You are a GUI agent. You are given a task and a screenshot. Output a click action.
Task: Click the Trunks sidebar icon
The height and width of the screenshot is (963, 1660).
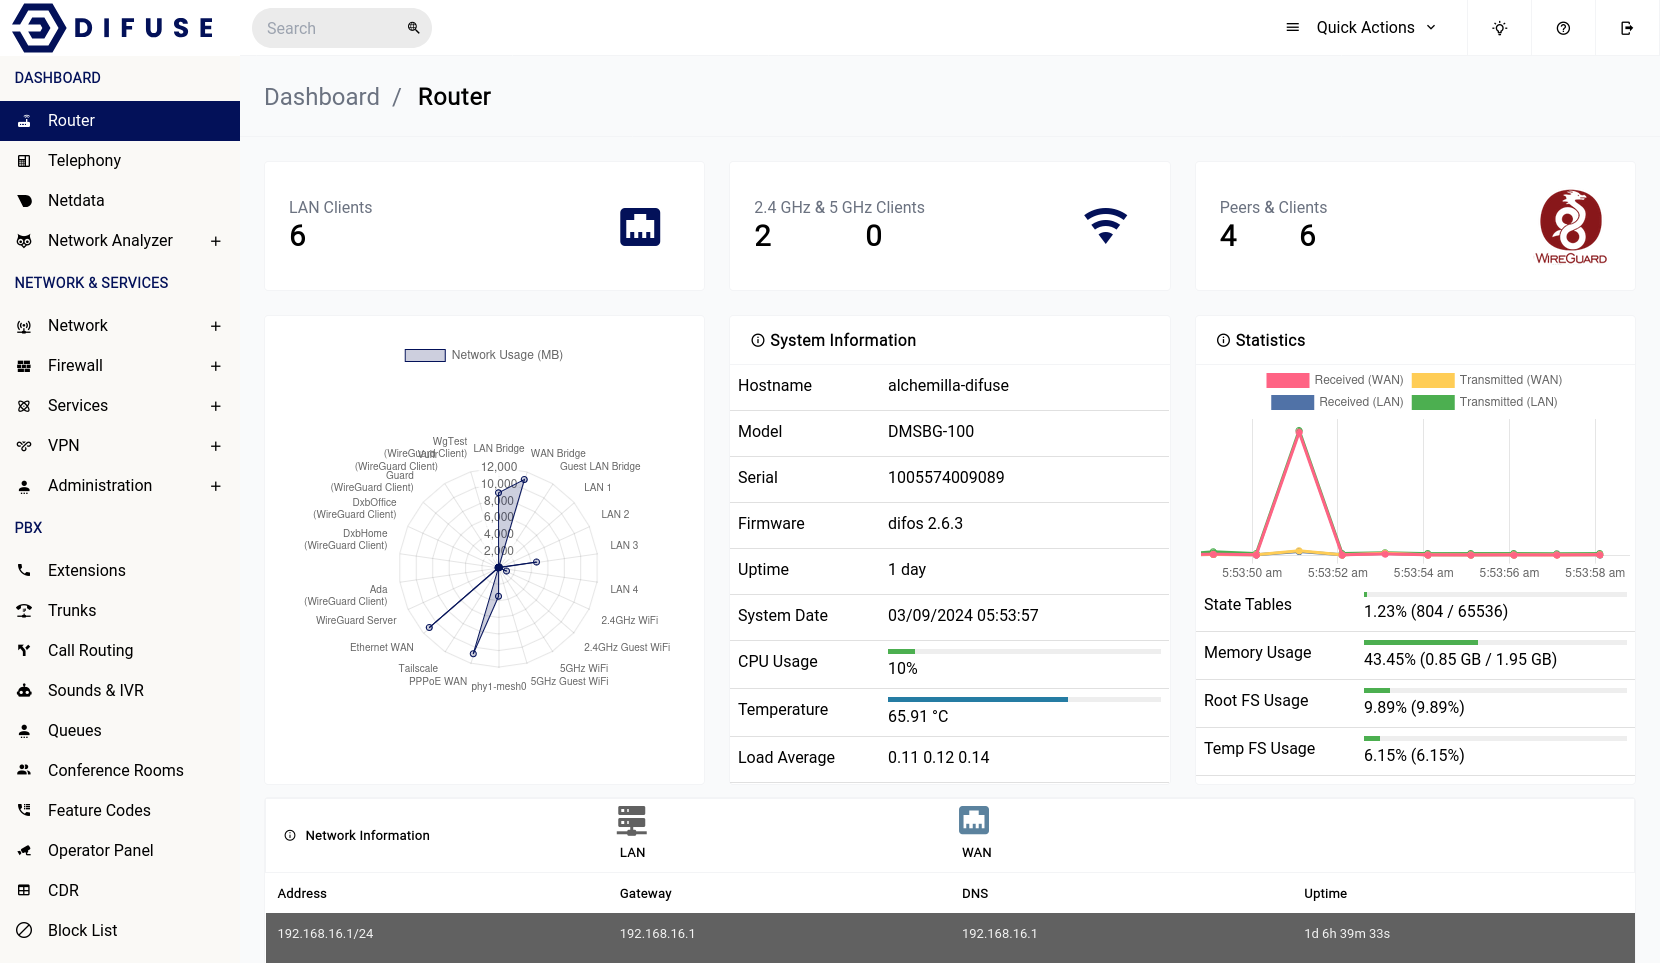24,611
